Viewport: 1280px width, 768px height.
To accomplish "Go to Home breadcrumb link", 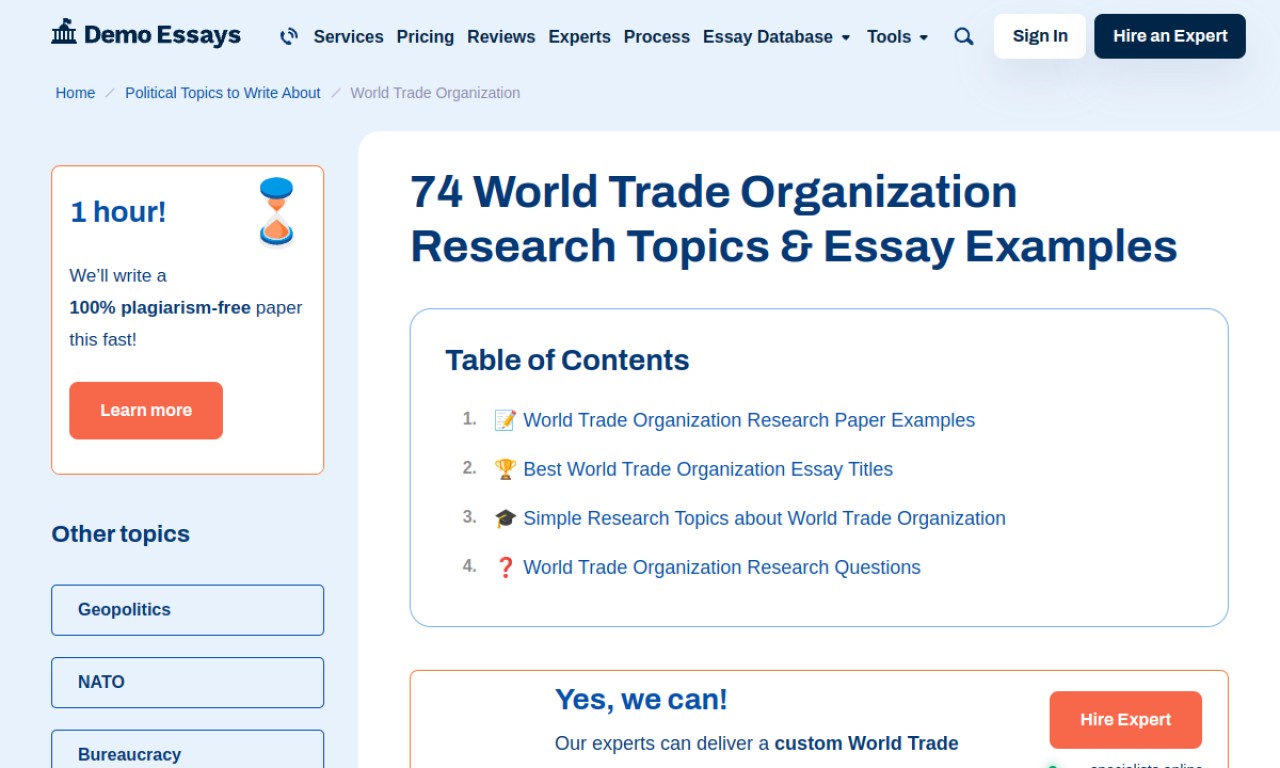I will tap(75, 93).
